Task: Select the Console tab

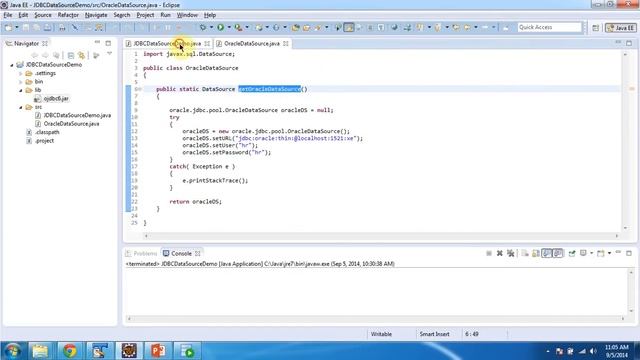Action: point(181,253)
